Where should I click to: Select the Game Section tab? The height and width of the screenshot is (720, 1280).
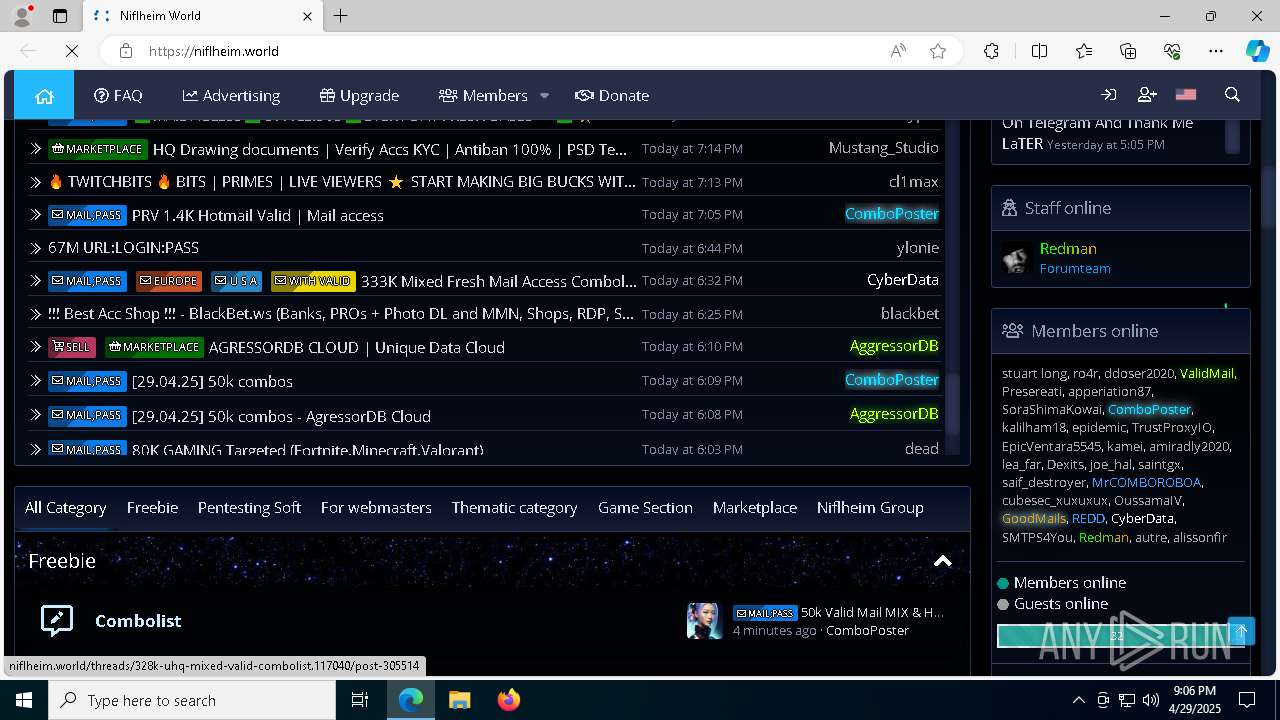(x=645, y=508)
